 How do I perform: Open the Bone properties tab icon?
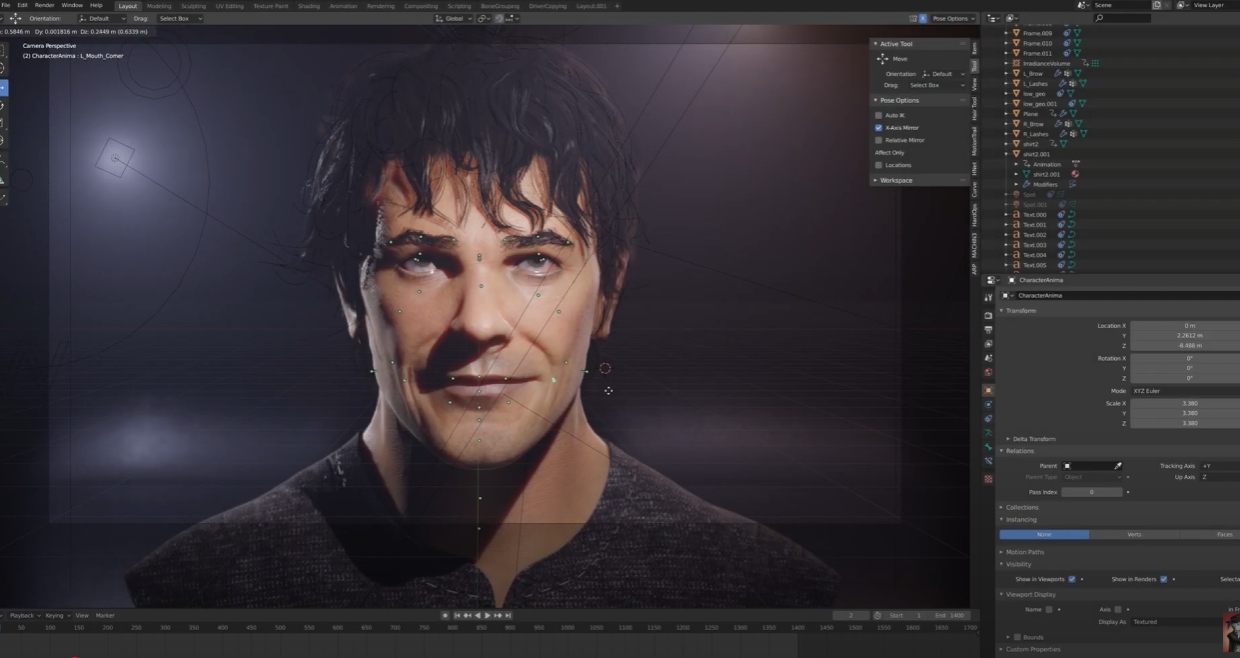(x=988, y=447)
